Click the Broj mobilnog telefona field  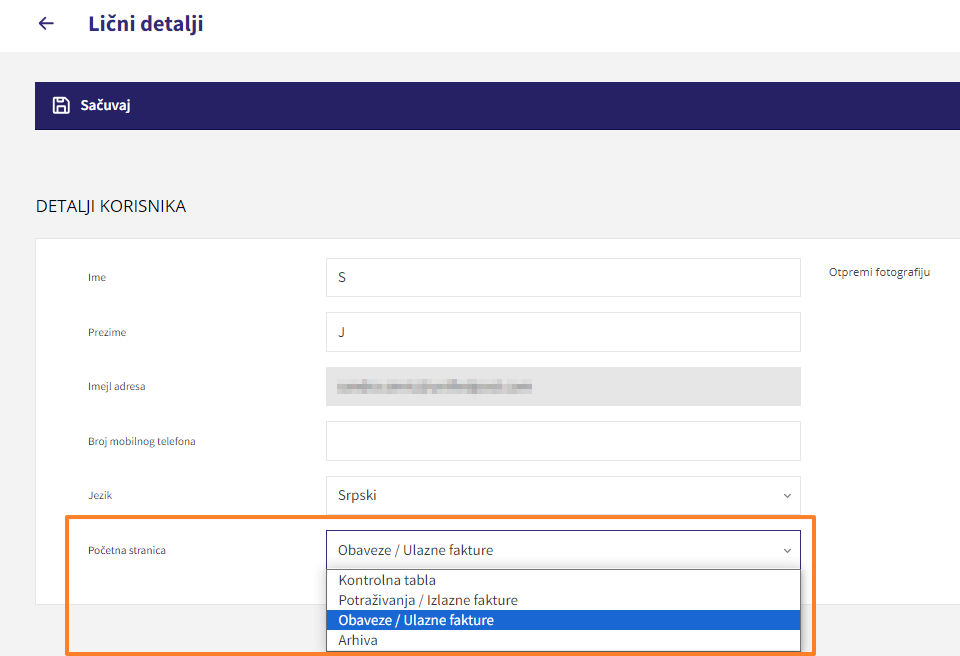tap(563, 441)
